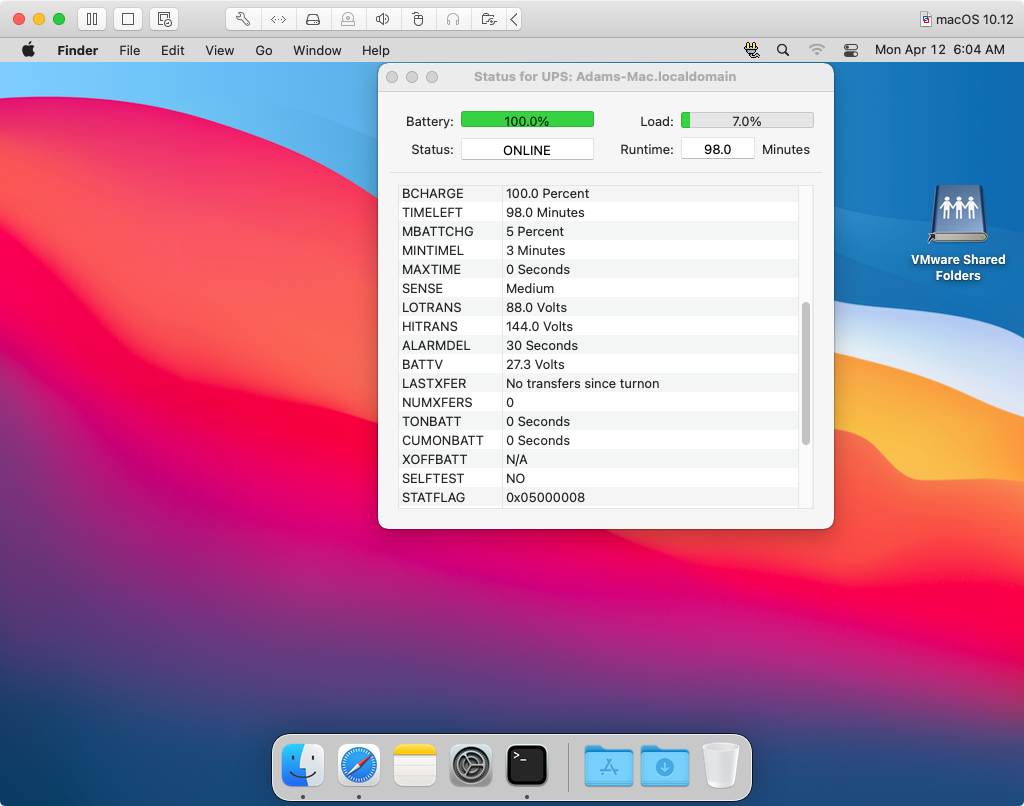Select the XOFFBATT row
Viewport: 1024px width, 806px height.
coord(598,459)
